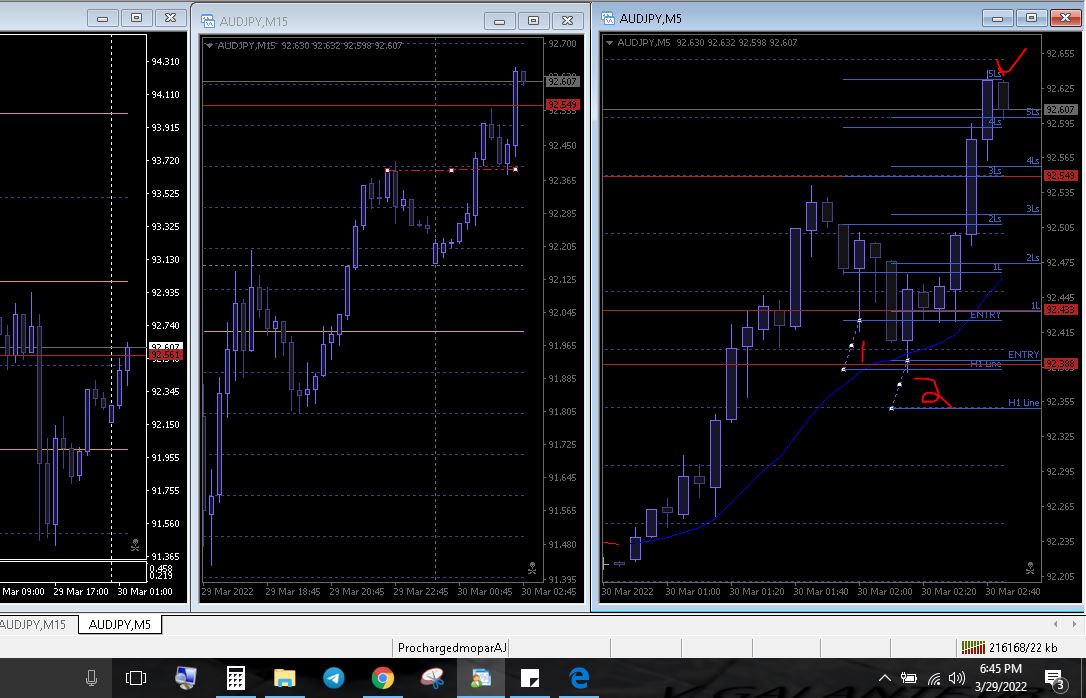Open Task View from the taskbar
This screenshot has width=1086, height=698.
click(136, 678)
